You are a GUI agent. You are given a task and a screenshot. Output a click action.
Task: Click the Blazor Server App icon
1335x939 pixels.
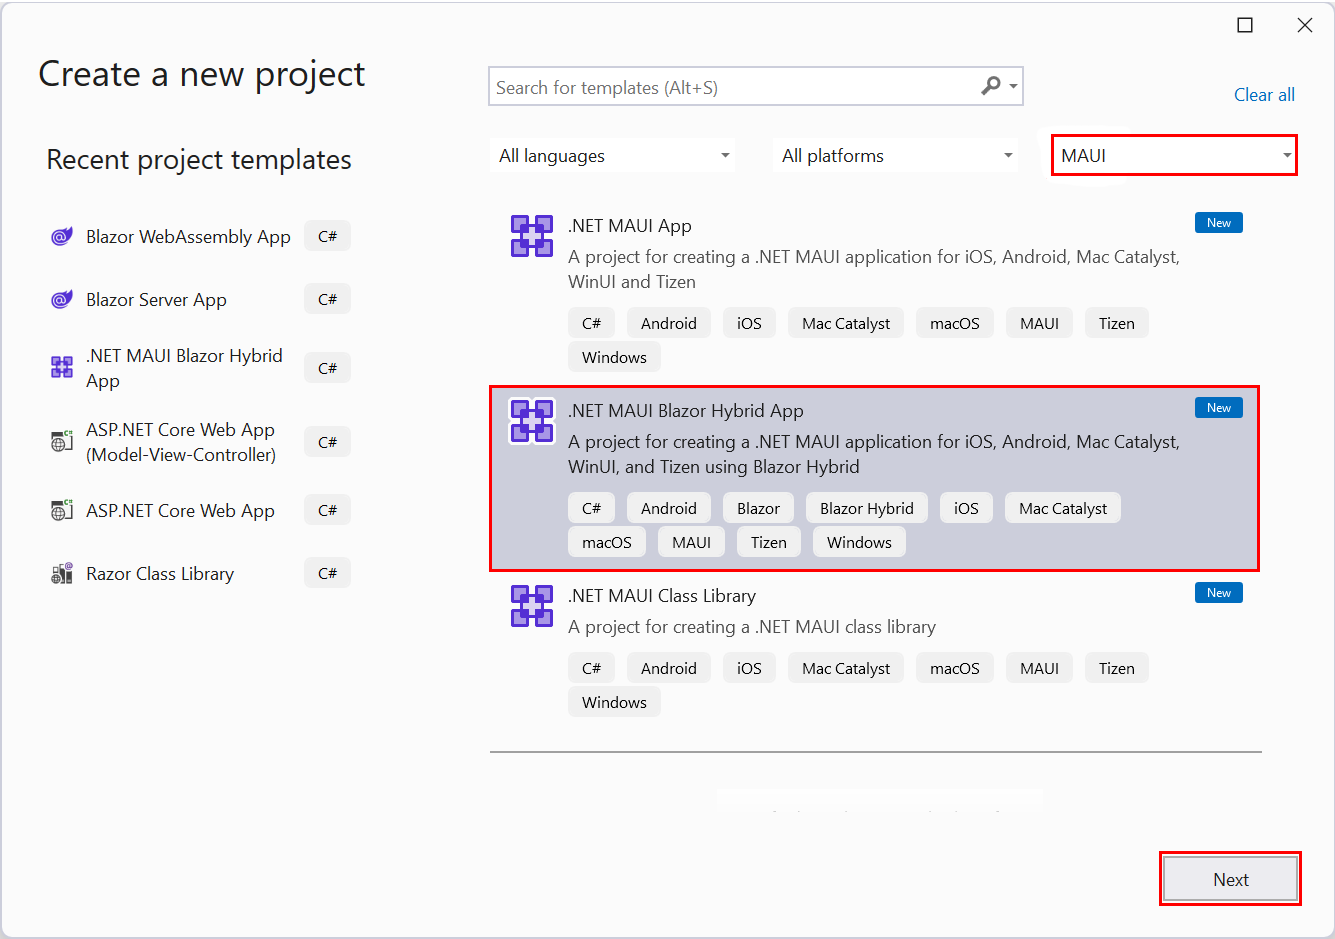(62, 300)
